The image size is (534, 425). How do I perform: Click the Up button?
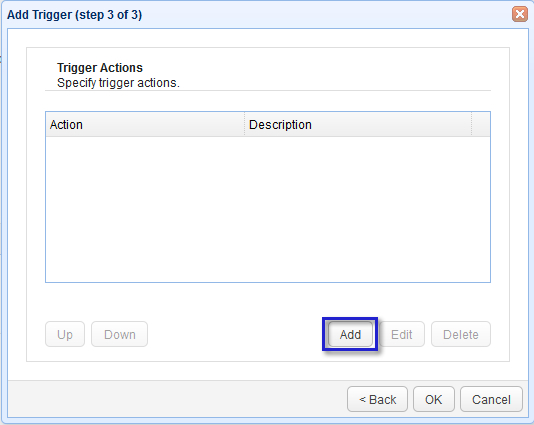[x=65, y=334]
